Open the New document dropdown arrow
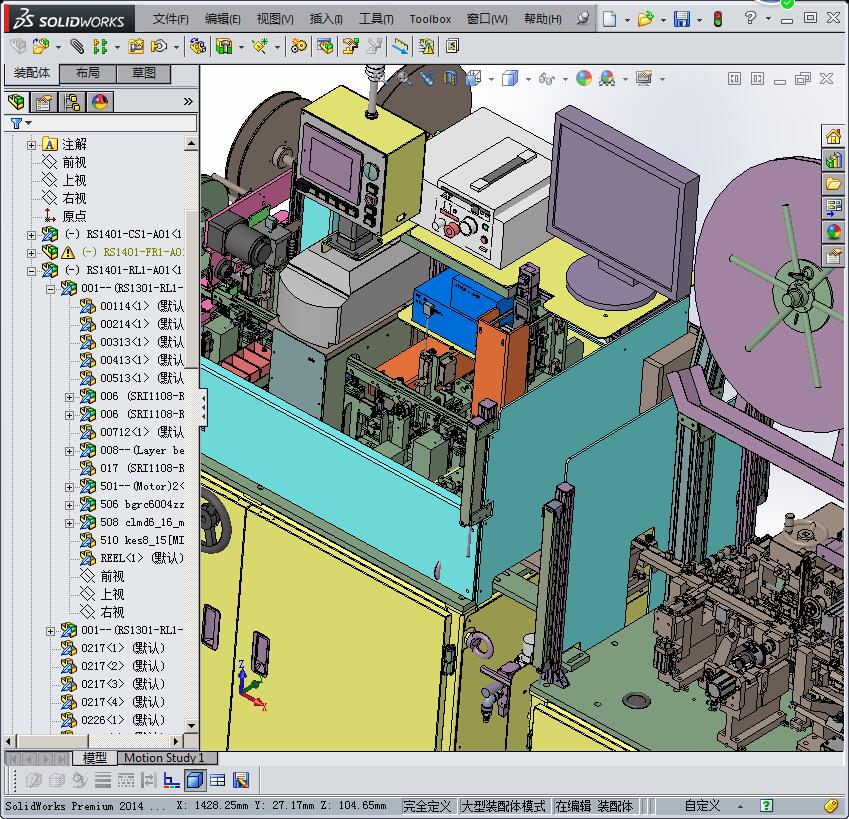 (627, 20)
